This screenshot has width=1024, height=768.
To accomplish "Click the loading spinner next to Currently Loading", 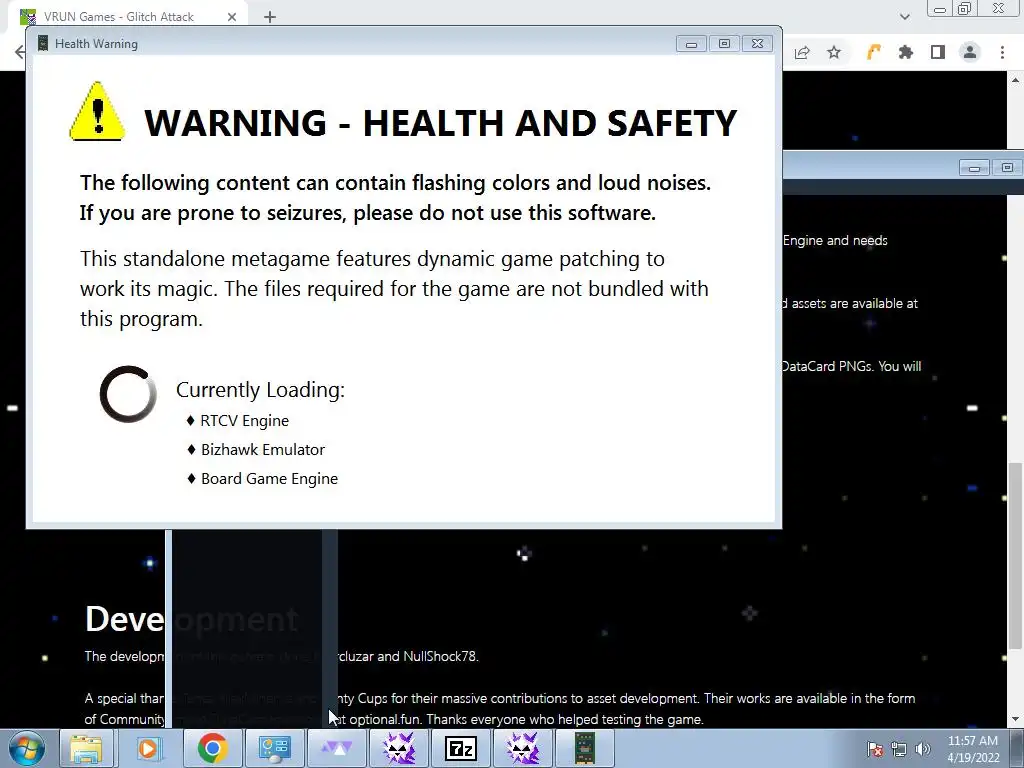I will tap(128, 394).
